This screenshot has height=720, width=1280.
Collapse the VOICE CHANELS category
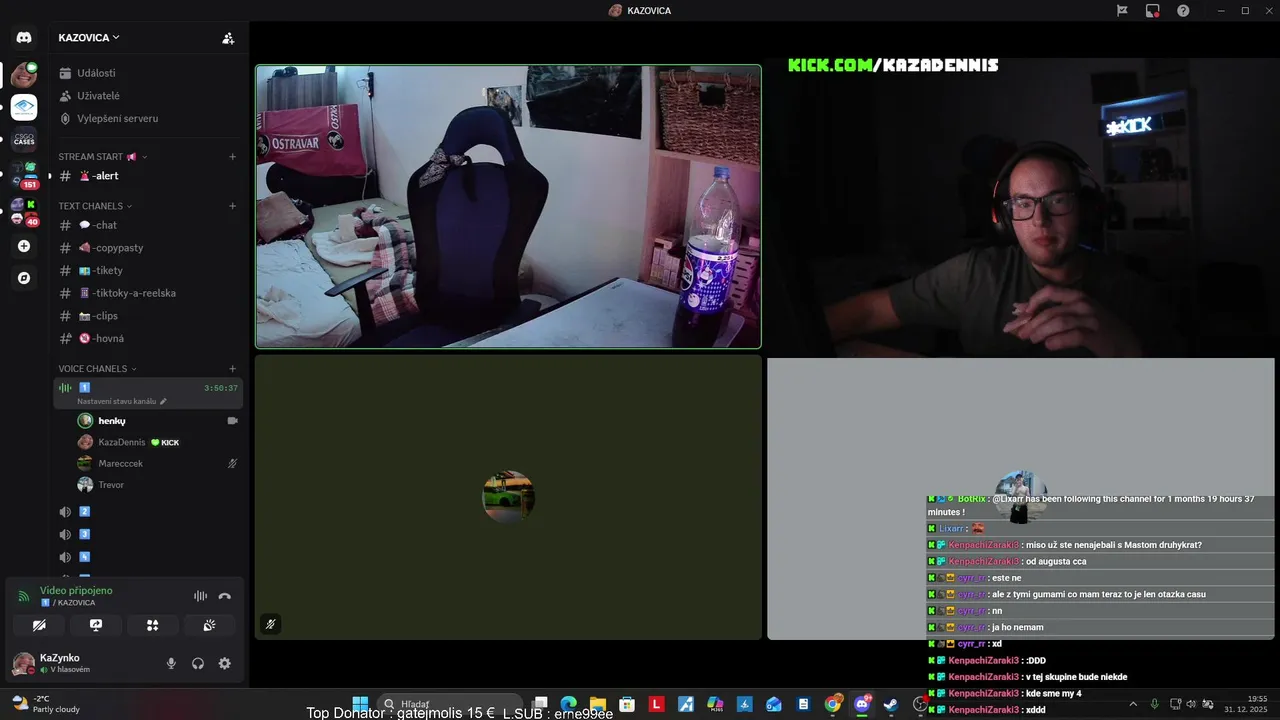pyautogui.click(x=98, y=369)
